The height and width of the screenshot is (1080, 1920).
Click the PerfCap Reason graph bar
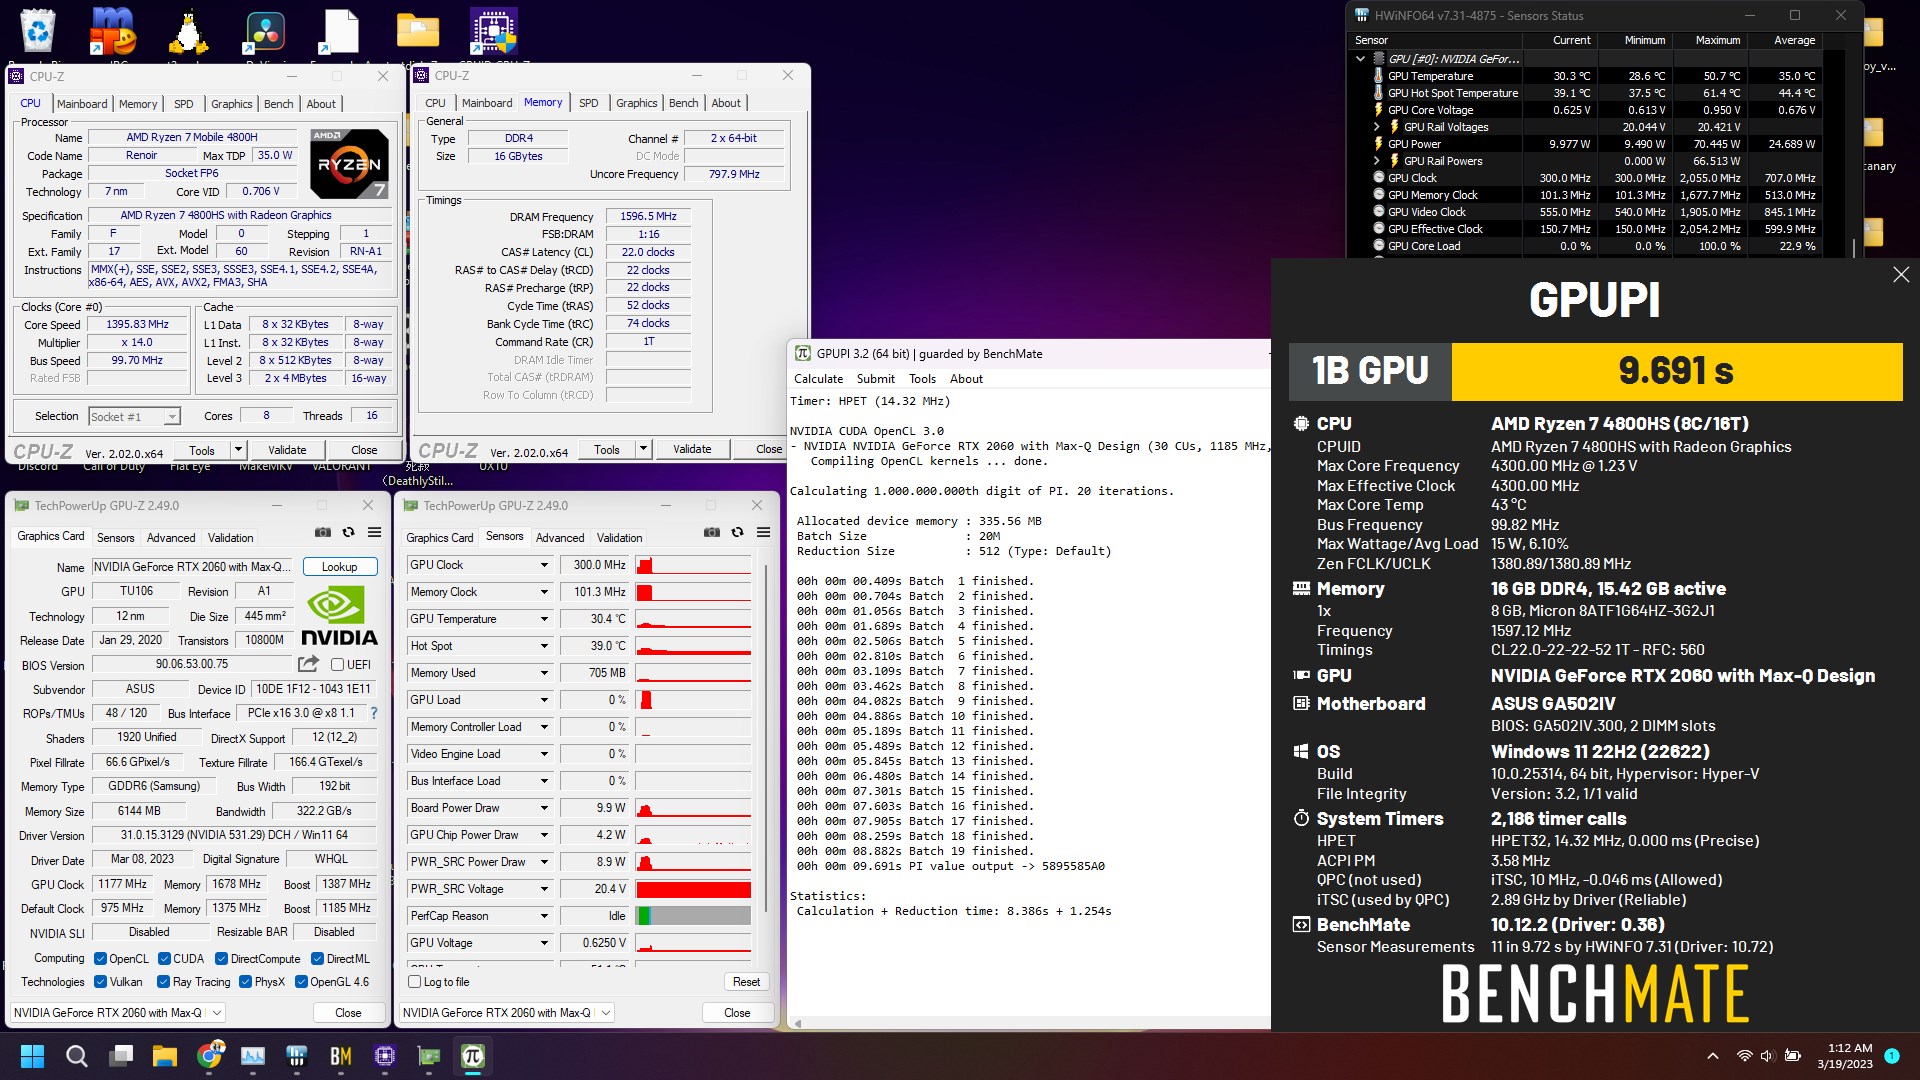tap(694, 916)
